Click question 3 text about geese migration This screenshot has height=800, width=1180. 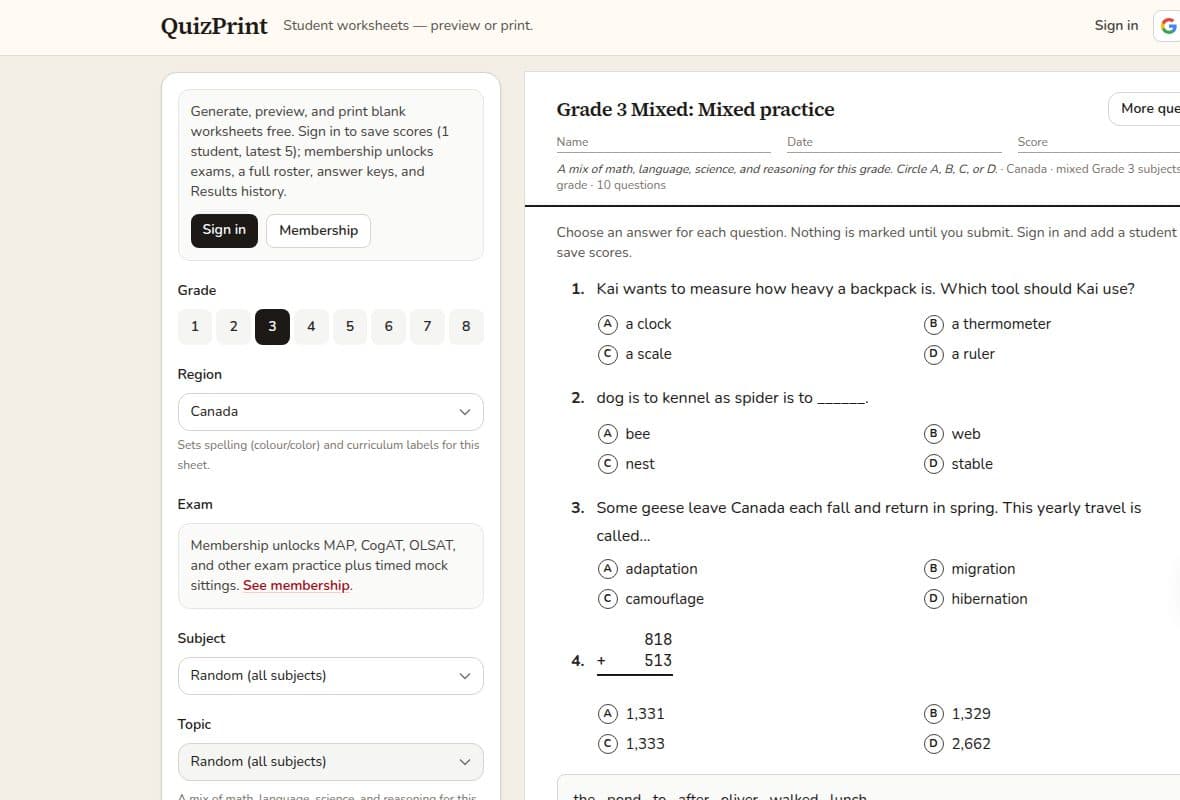(x=868, y=522)
